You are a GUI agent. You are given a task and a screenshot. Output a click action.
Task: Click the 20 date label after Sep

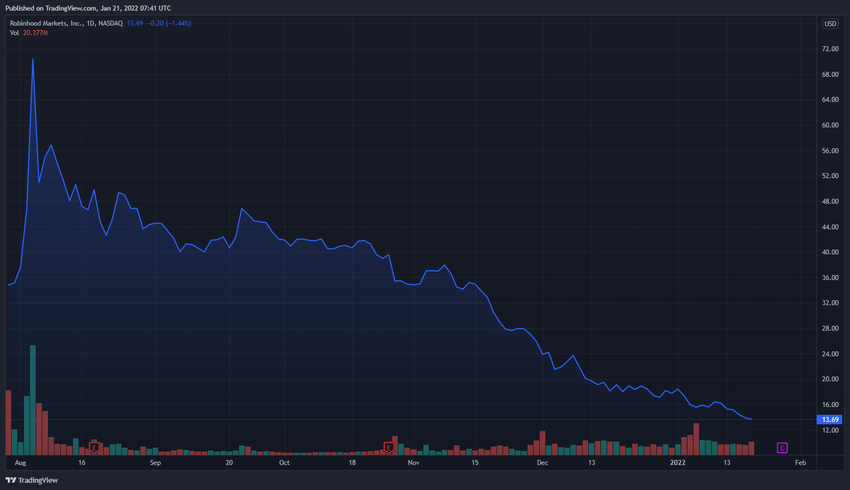229,463
